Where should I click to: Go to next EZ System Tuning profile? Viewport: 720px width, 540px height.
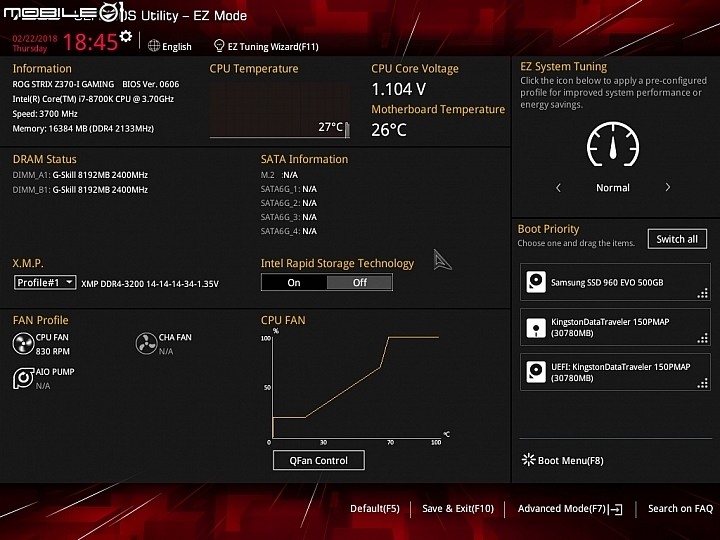[668, 187]
